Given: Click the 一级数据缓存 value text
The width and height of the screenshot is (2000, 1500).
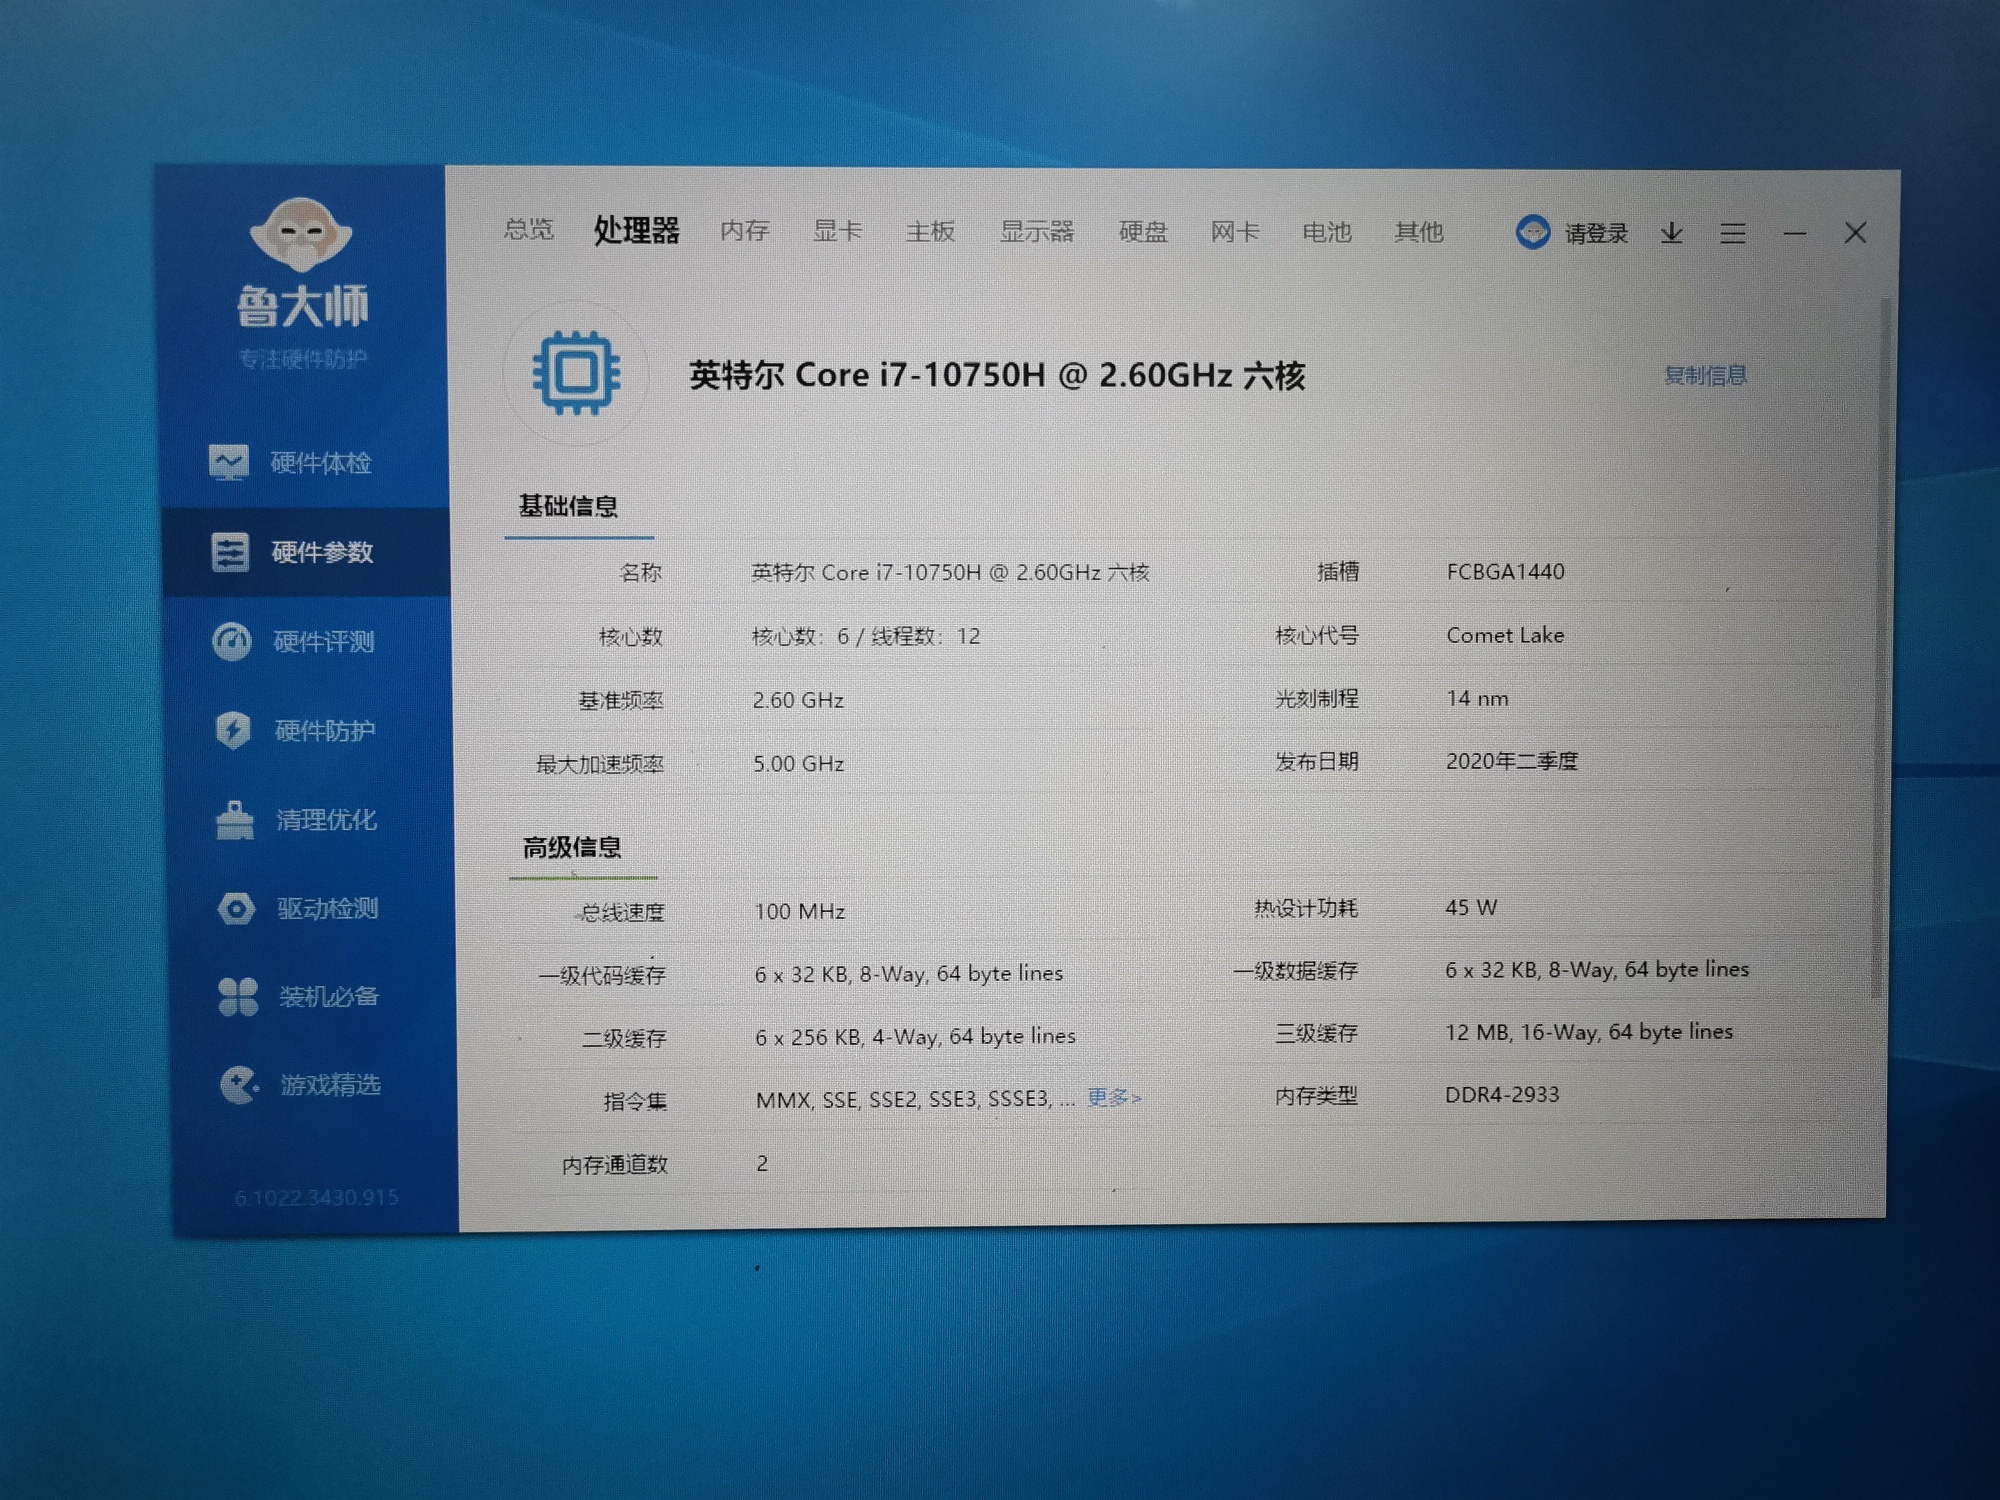Looking at the screenshot, I should pos(1596,970).
